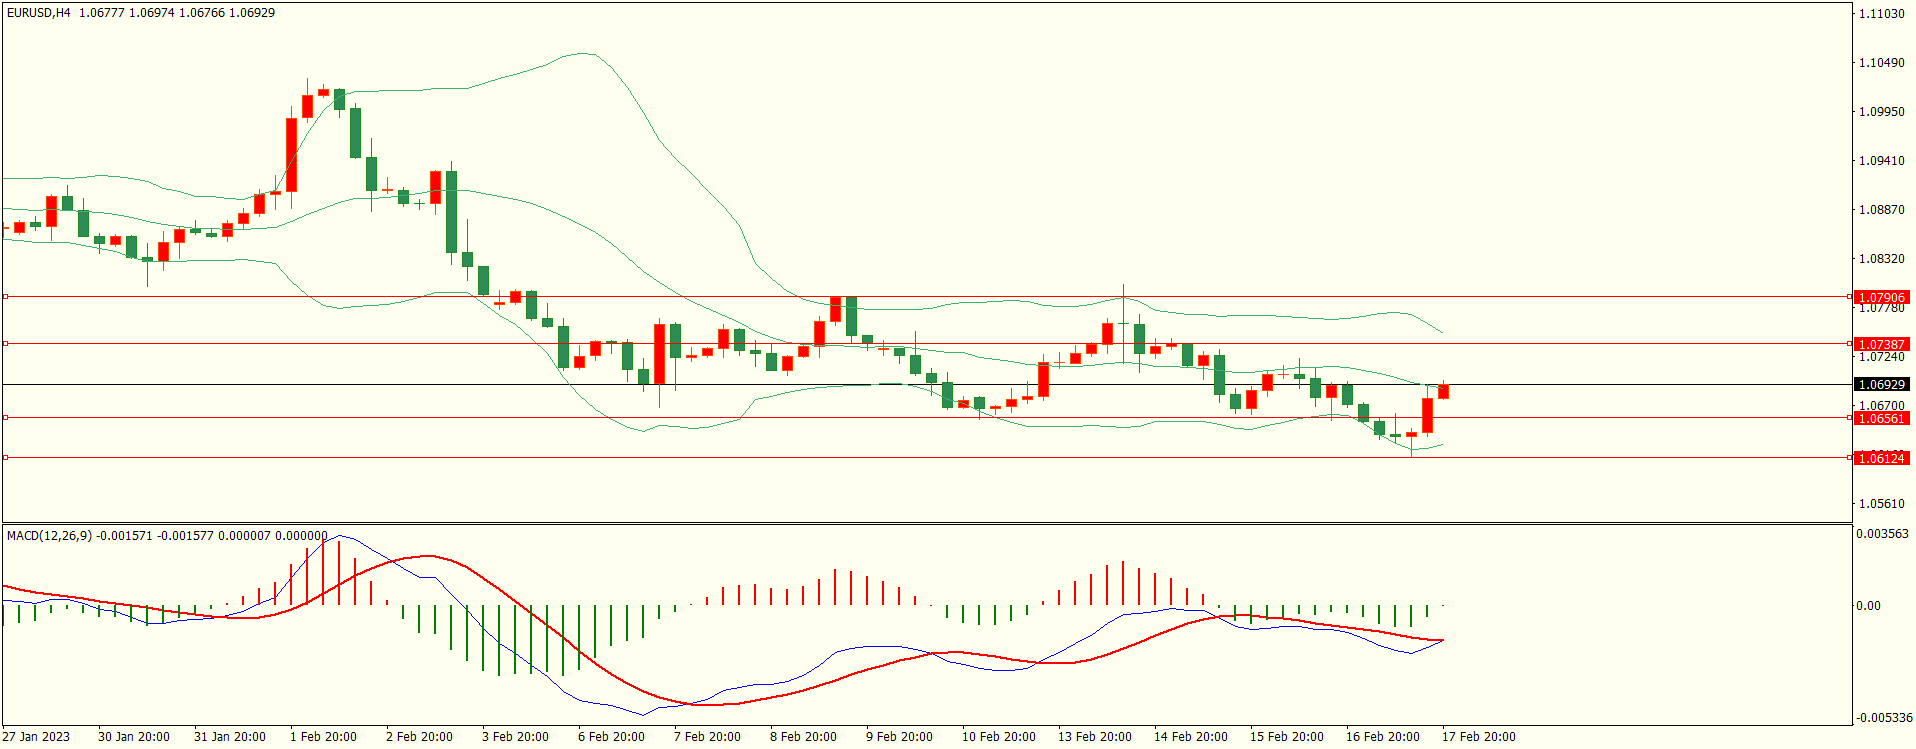Viewport: 1916px width, 749px height.
Task: Click left anchor of the 1.06124 line
Action: tap(5, 457)
